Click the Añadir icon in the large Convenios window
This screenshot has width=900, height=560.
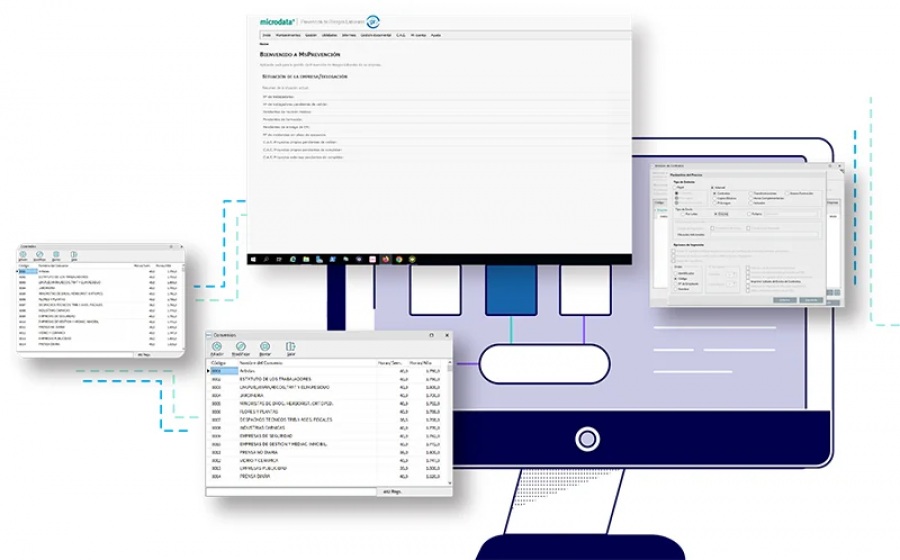click(x=217, y=347)
